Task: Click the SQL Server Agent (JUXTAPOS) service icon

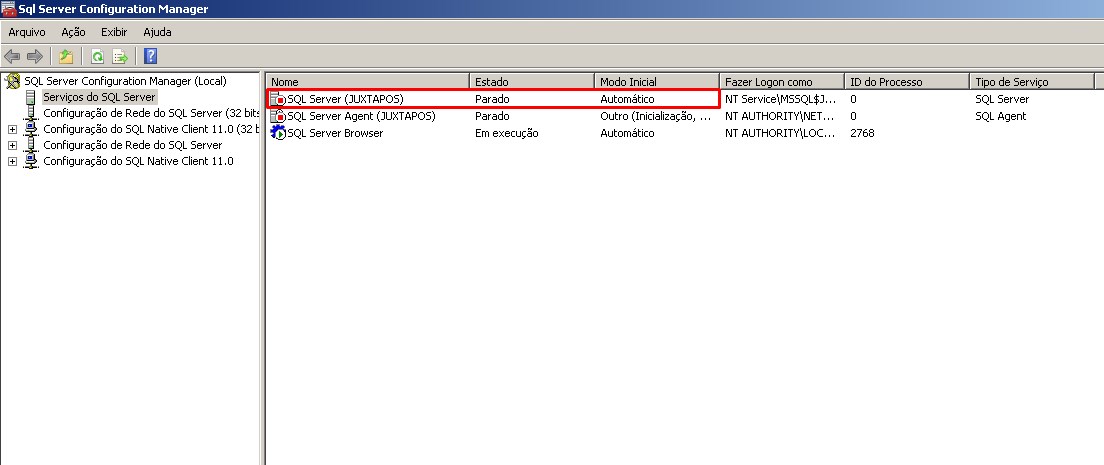Action: pyautogui.click(x=278, y=116)
